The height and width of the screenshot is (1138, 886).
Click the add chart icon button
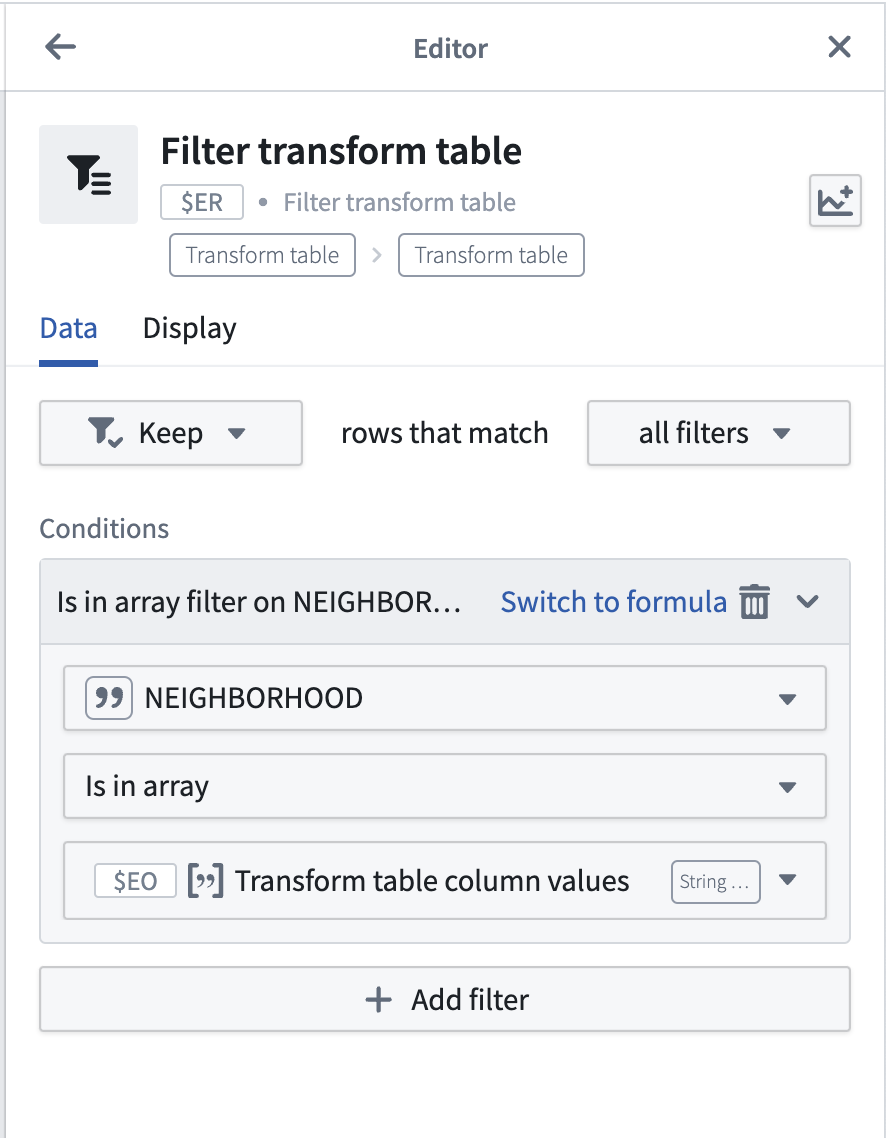point(835,201)
